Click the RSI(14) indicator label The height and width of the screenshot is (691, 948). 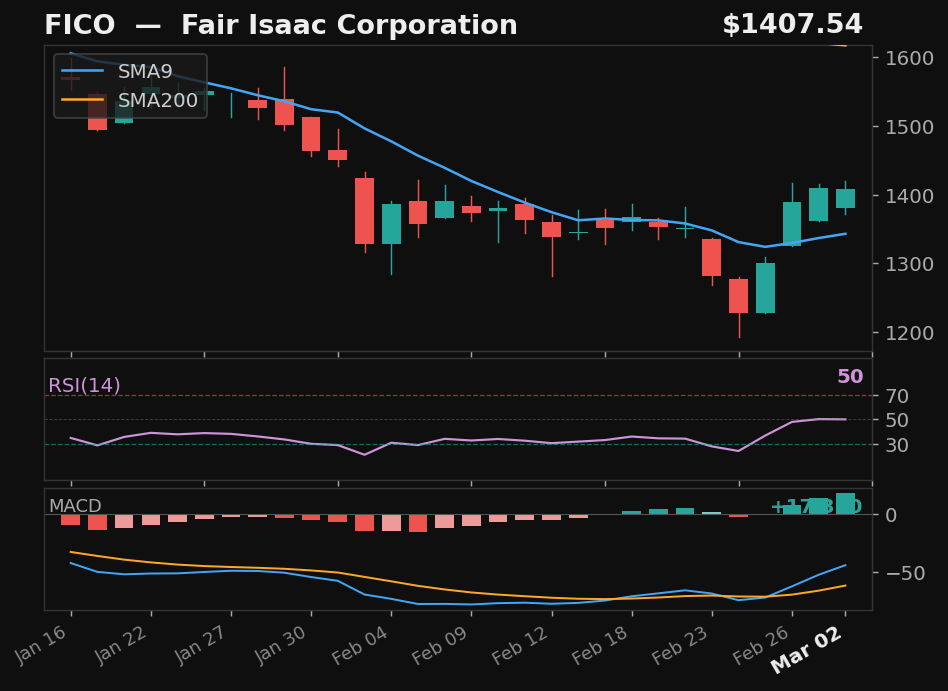(x=84, y=384)
